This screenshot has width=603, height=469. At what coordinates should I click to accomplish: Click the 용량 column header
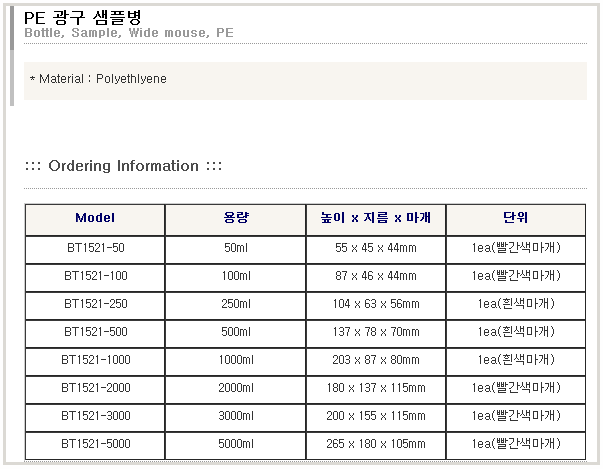click(235, 218)
